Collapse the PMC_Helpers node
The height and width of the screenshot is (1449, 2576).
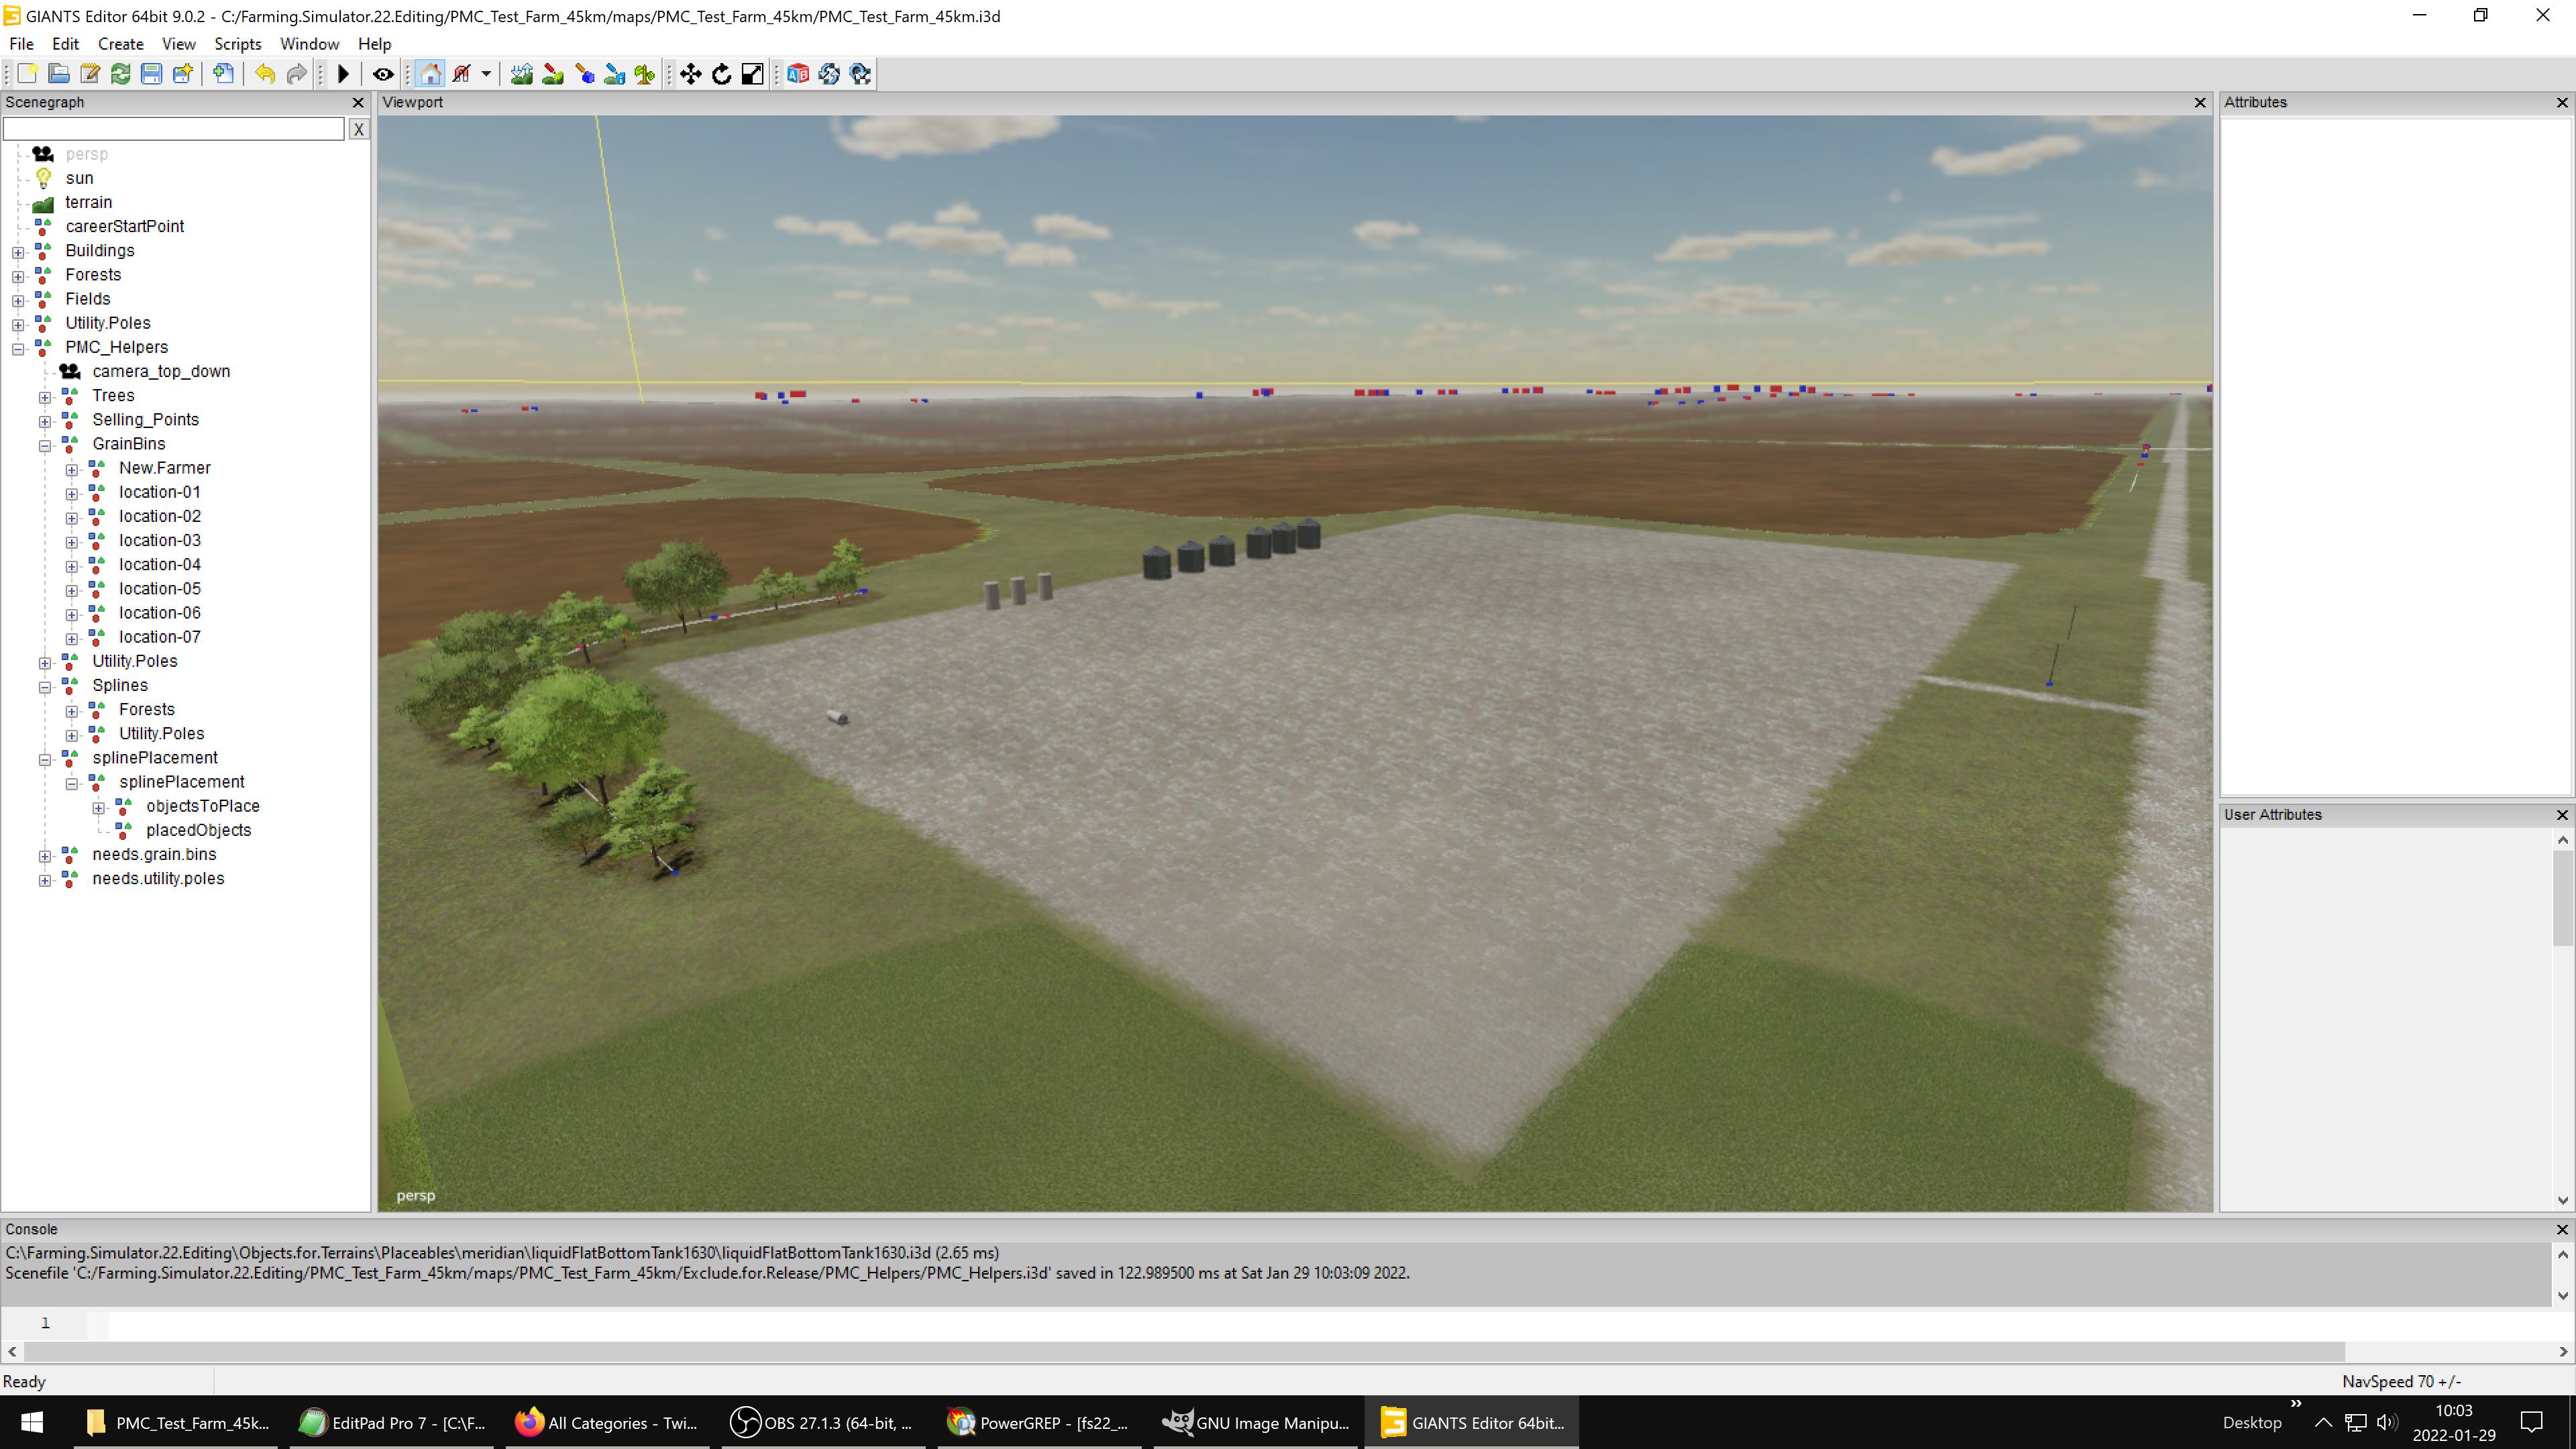[18, 349]
